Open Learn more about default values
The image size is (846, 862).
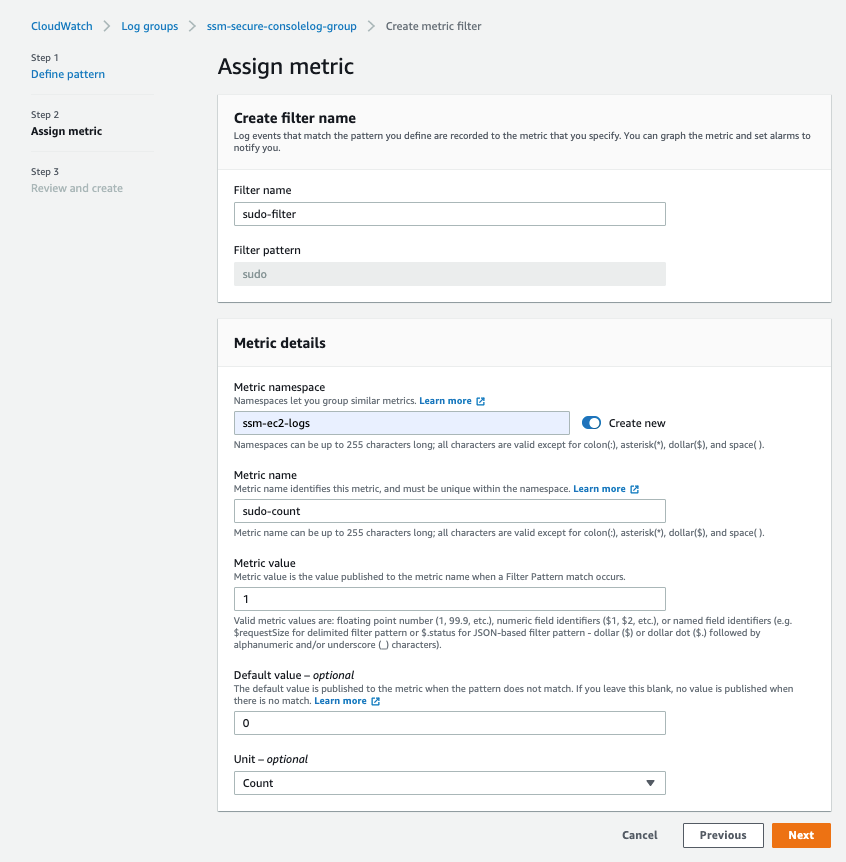coord(340,700)
